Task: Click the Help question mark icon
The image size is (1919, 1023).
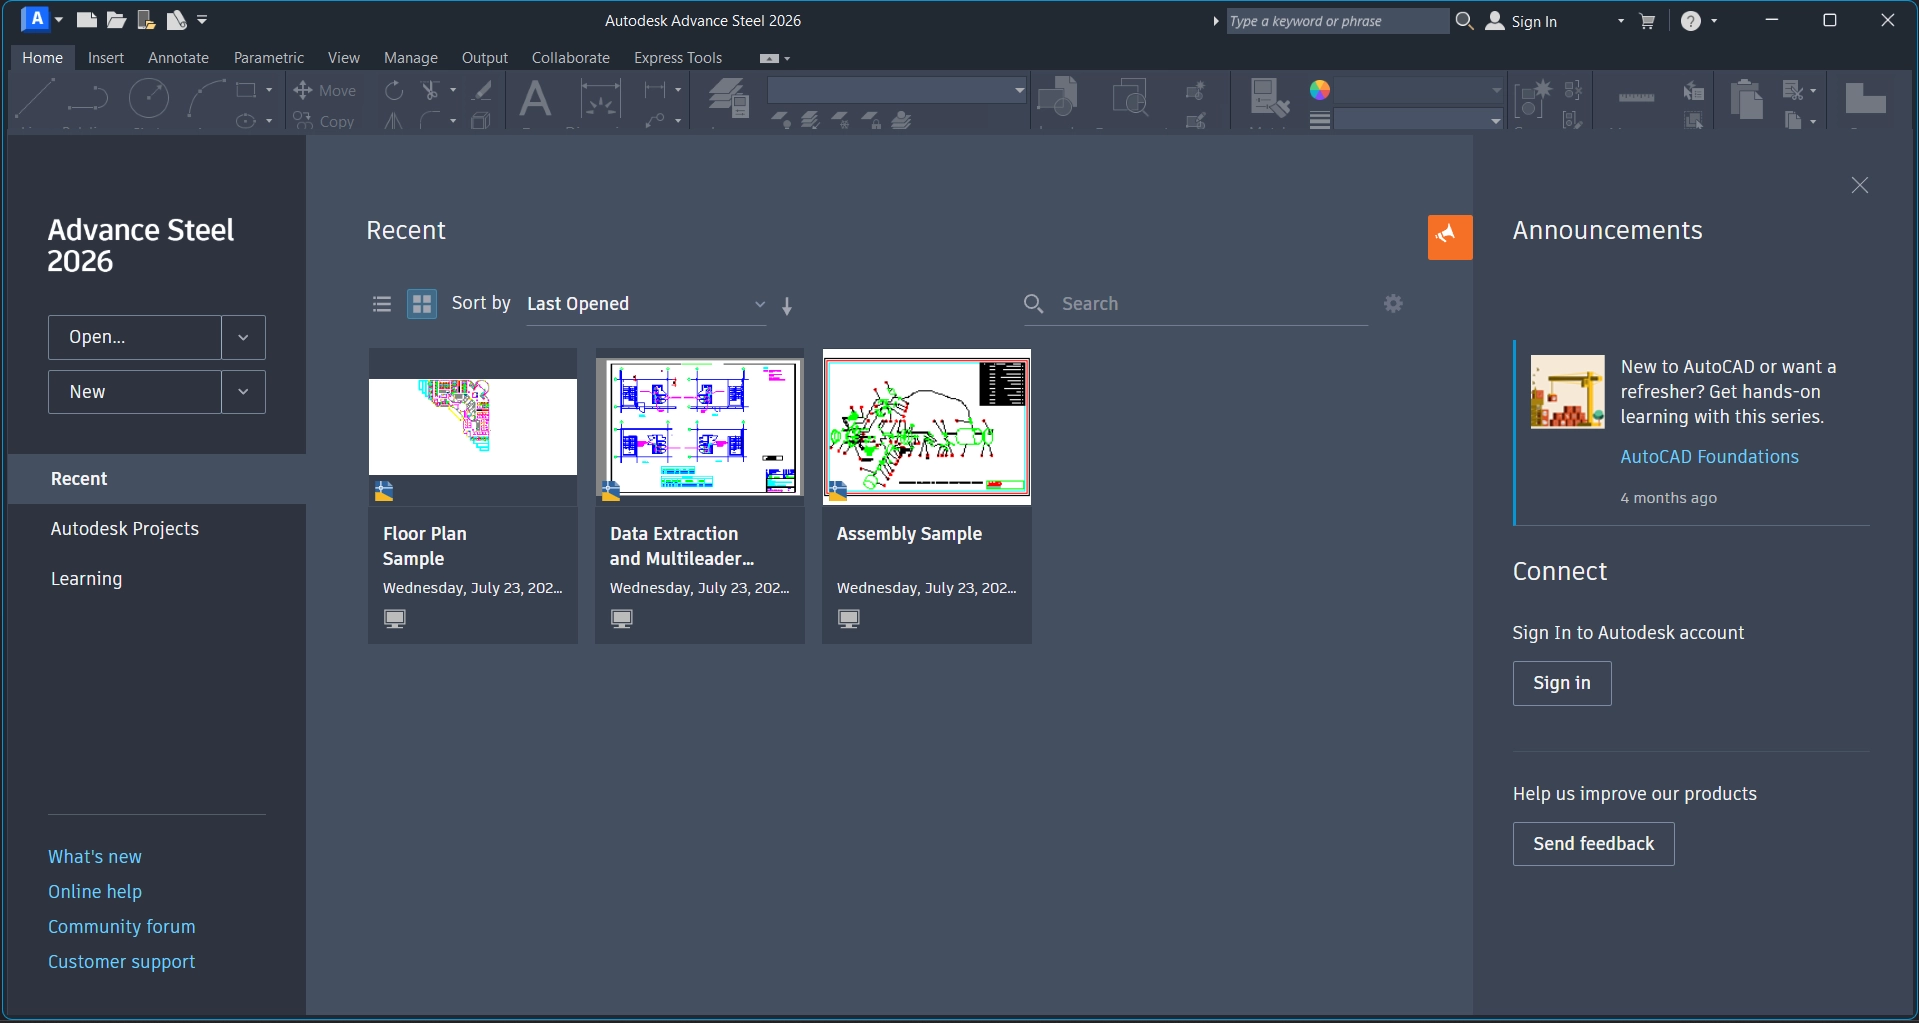Action: [1690, 21]
